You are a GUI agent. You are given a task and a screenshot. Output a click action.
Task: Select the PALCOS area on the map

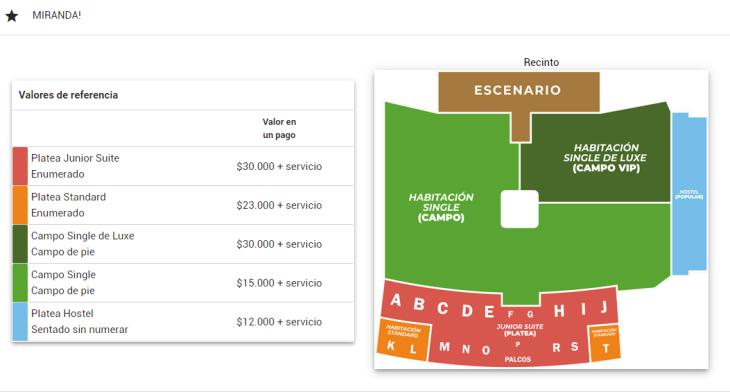pyautogui.click(x=518, y=359)
